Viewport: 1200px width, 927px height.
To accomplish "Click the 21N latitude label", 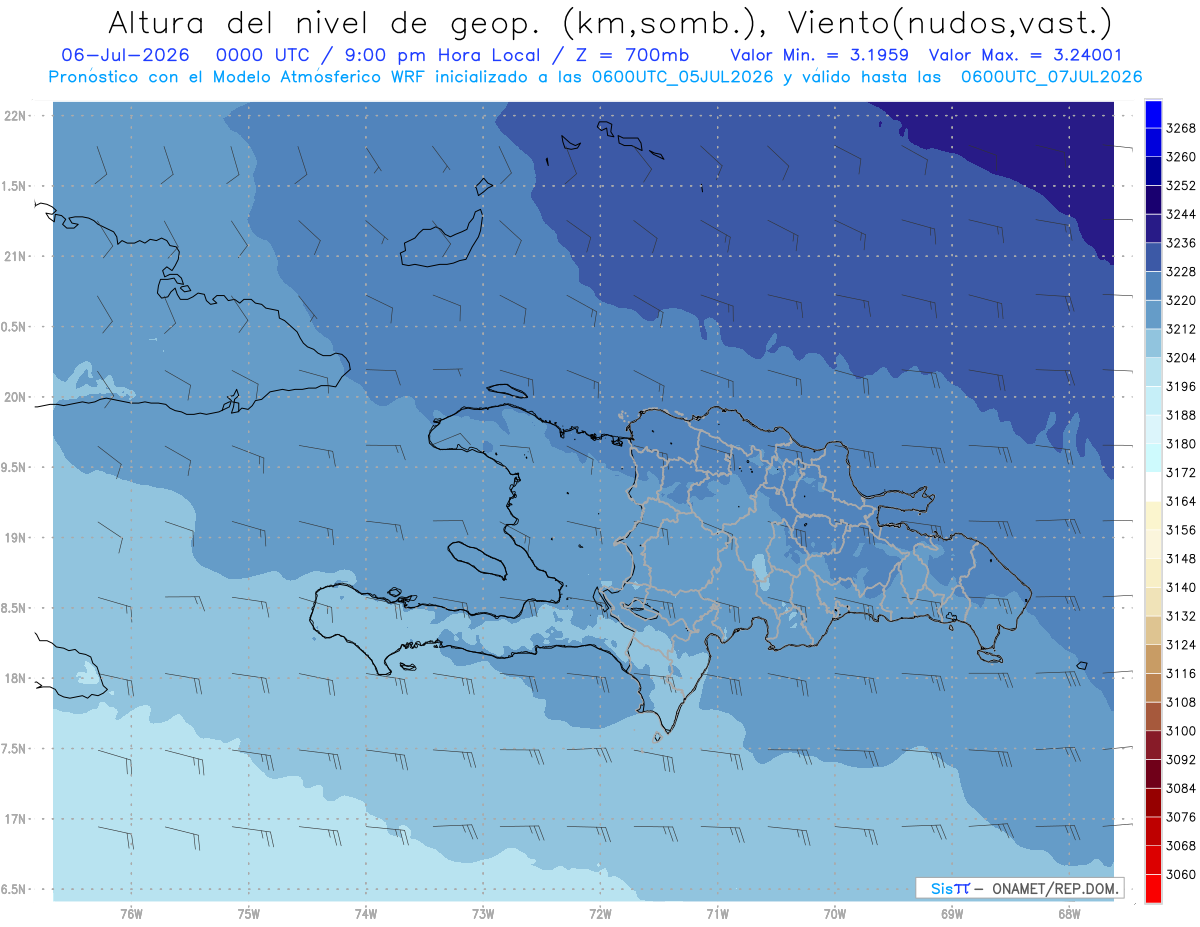I will click(x=15, y=257).
